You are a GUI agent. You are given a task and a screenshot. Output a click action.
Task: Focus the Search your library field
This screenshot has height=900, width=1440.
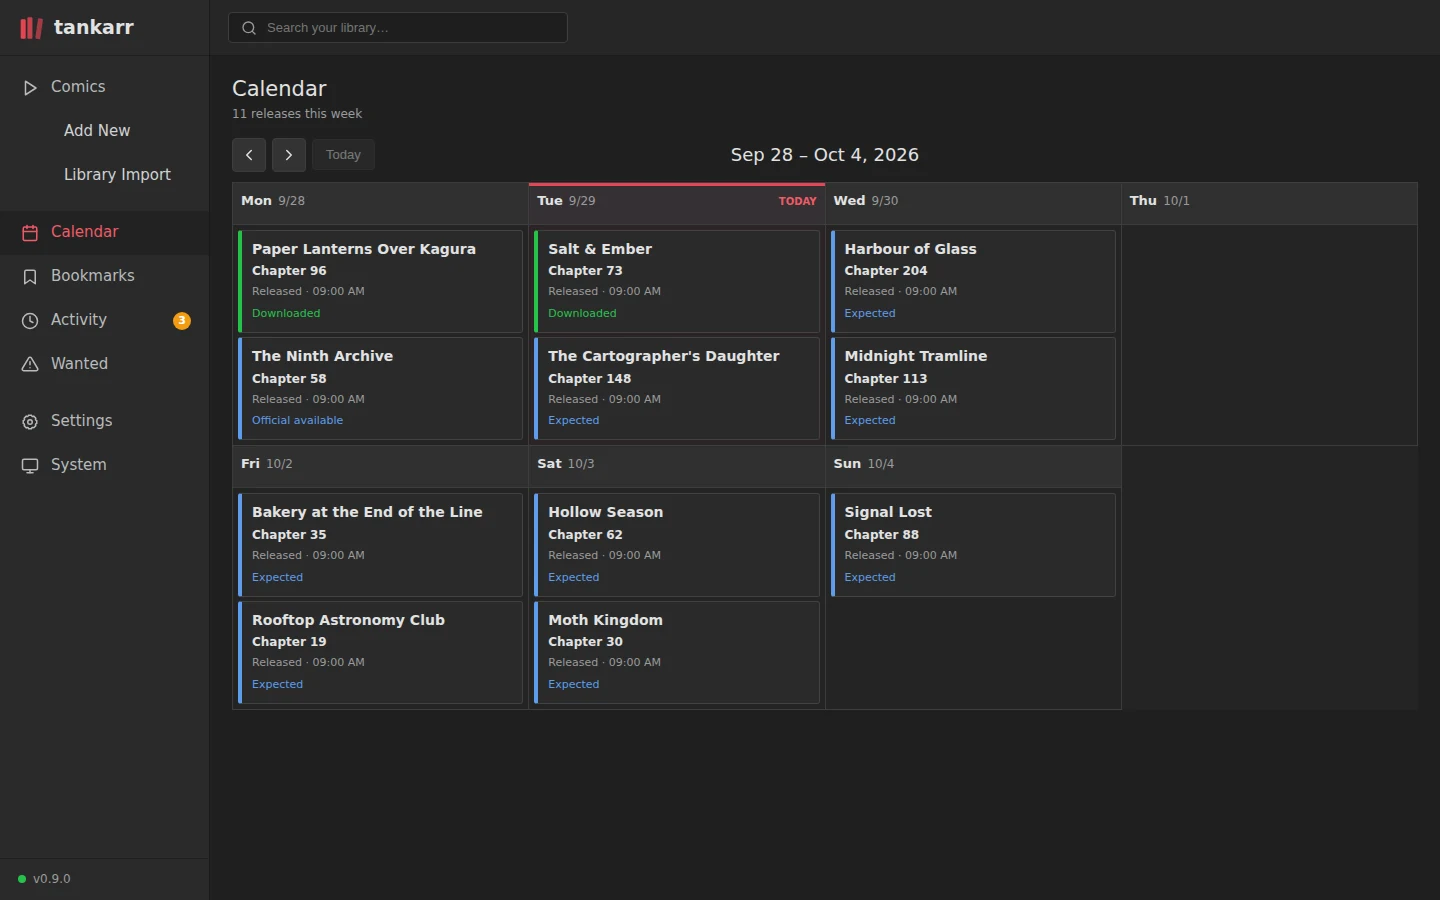[398, 28]
